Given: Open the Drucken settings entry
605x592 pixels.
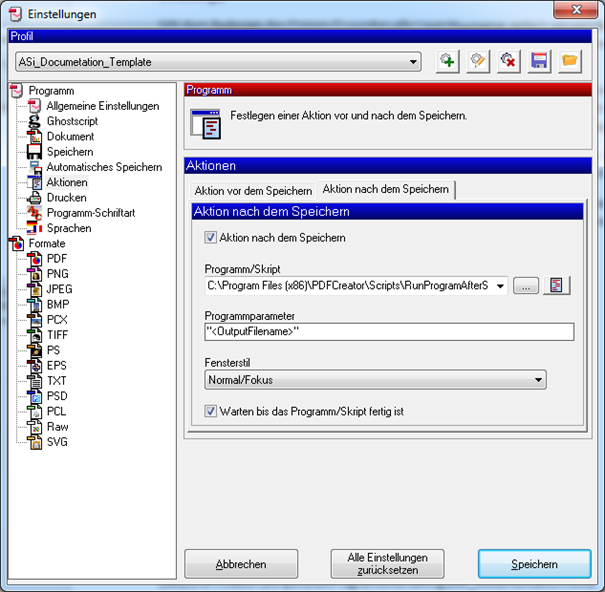Looking at the screenshot, I should 66,198.
